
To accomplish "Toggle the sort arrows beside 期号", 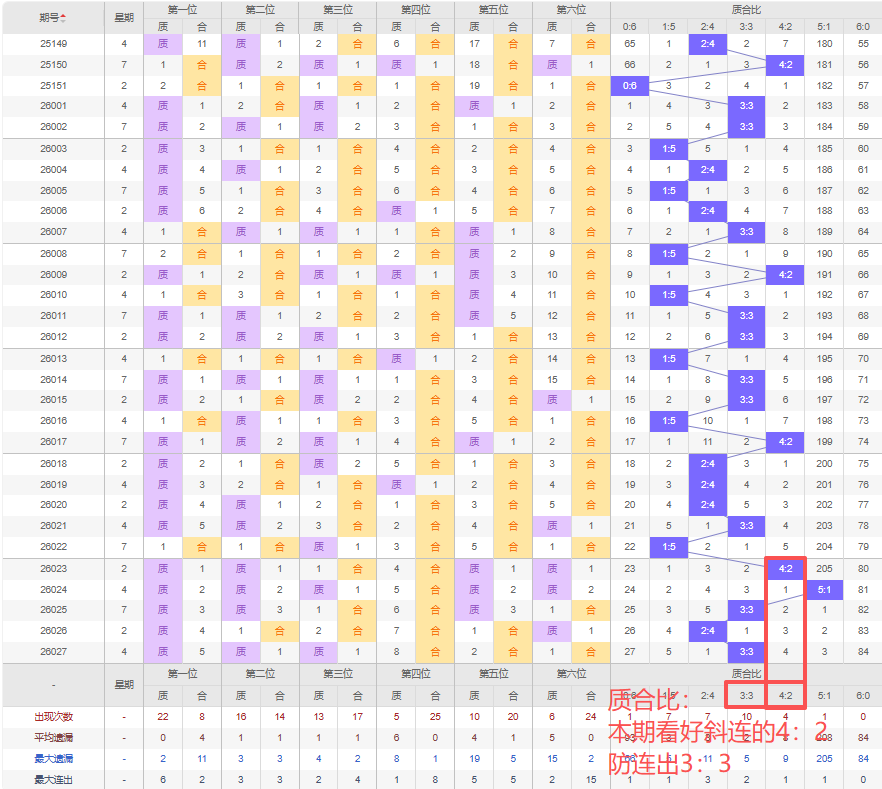I will click(63, 18).
